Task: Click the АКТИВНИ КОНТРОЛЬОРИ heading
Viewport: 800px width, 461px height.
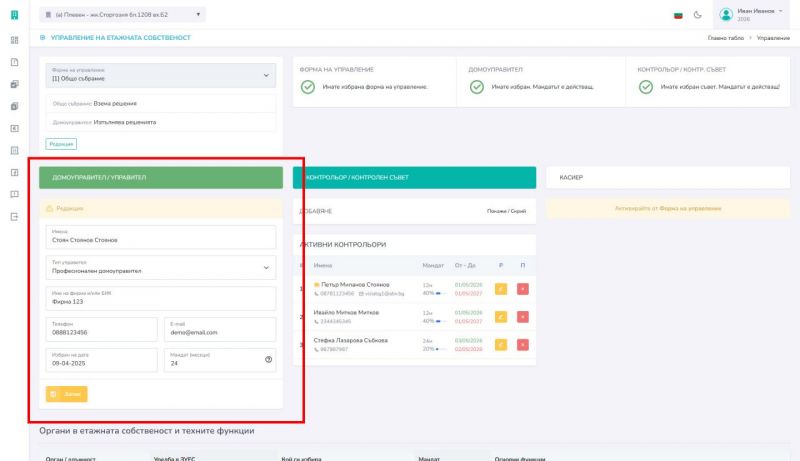Action: click(x=343, y=245)
